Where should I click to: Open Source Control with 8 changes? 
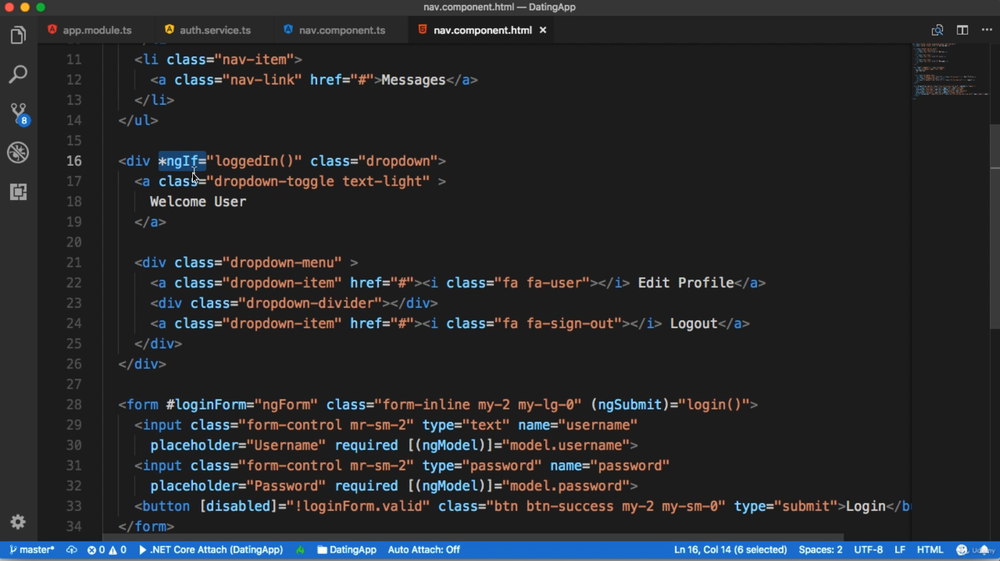pyautogui.click(x=18, y=113)
